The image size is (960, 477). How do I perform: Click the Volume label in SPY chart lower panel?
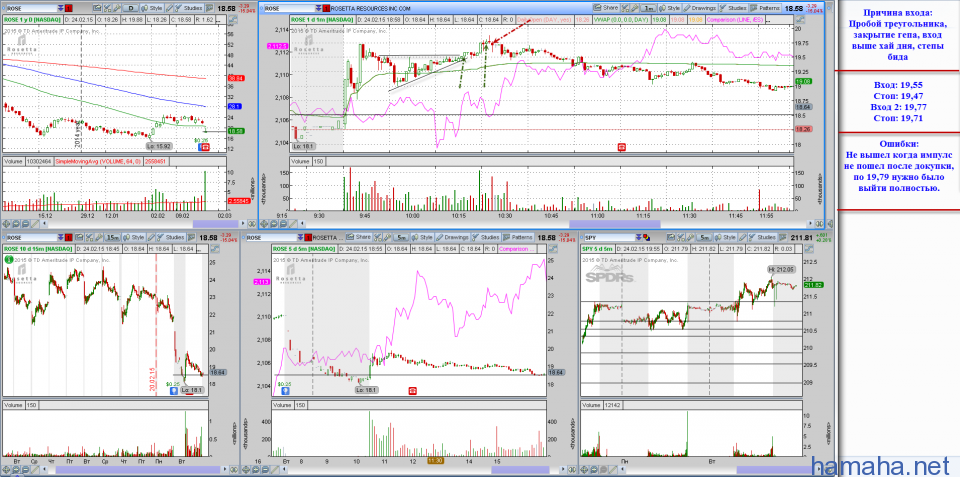tap(591, 405)
